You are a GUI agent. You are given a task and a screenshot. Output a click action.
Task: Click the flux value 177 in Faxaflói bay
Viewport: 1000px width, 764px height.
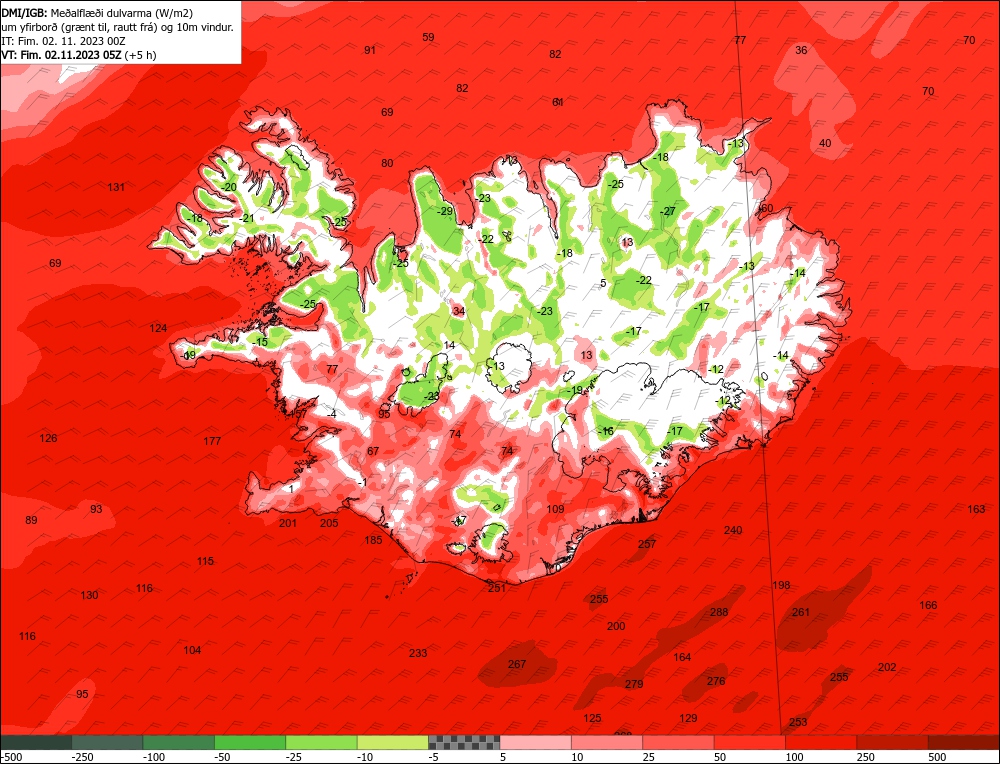(x=212, y=441)
